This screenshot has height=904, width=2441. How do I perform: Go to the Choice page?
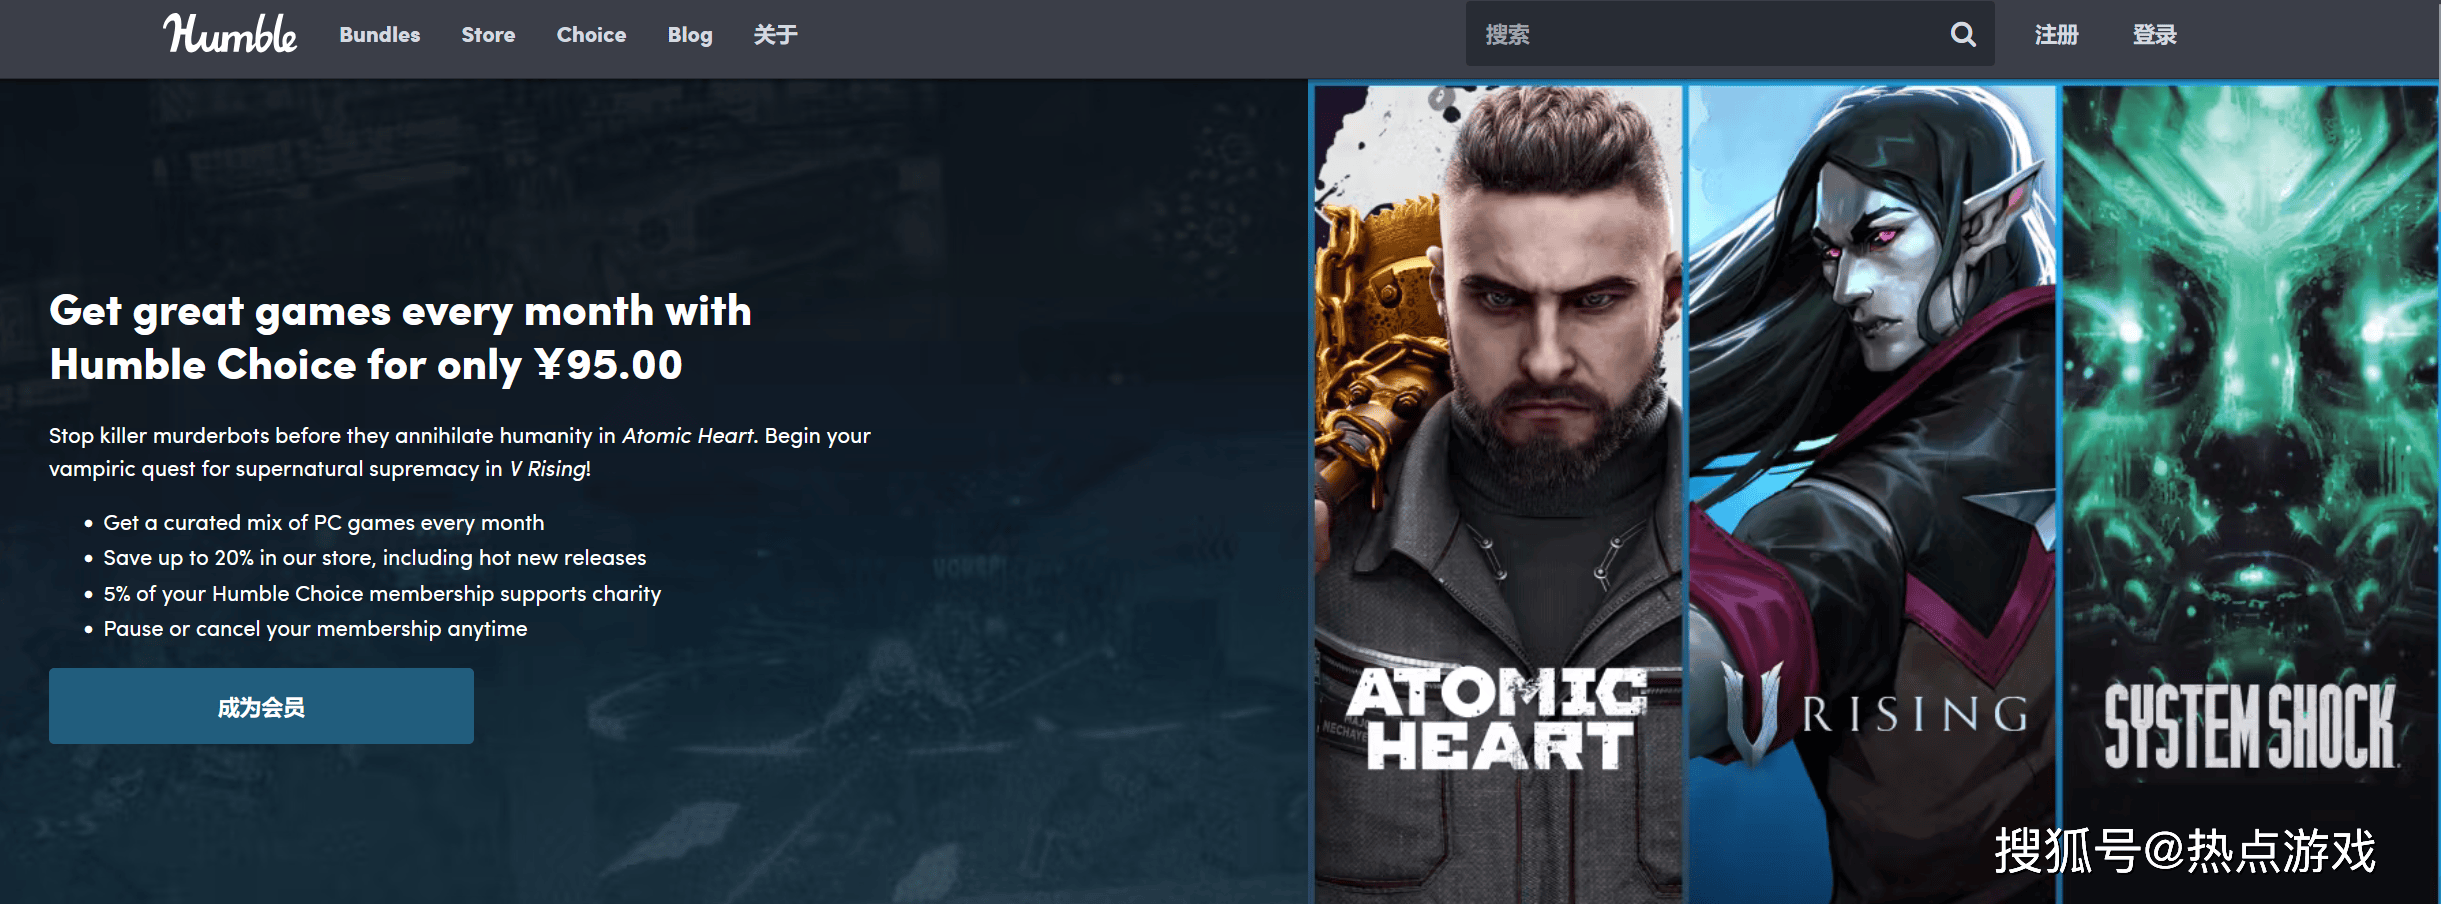point(591,35)
